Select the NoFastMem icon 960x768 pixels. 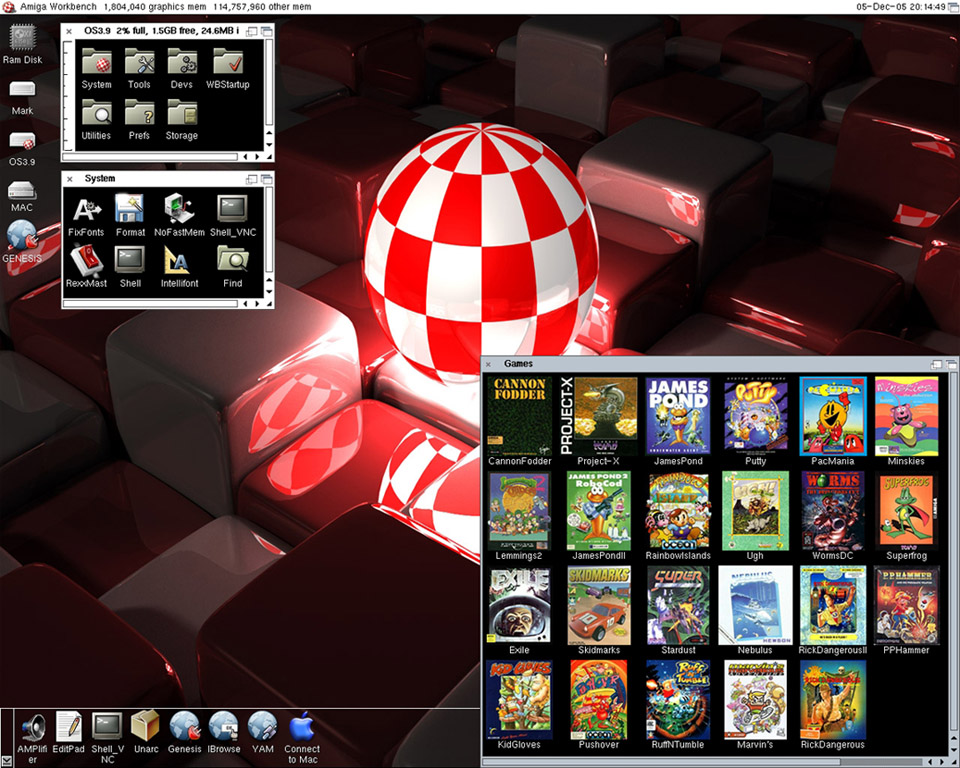click(x=179, y=209)
